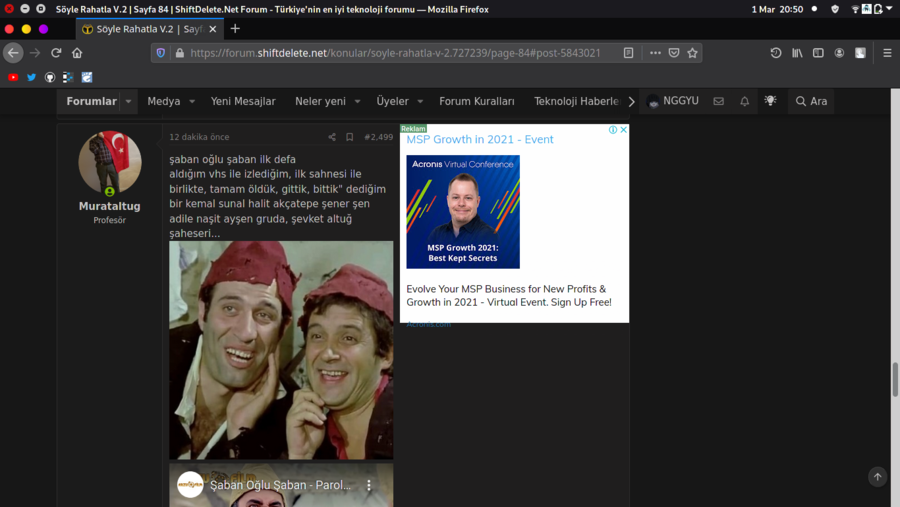
Task: Open the Ara search button
Action: [x=812, y=101]
